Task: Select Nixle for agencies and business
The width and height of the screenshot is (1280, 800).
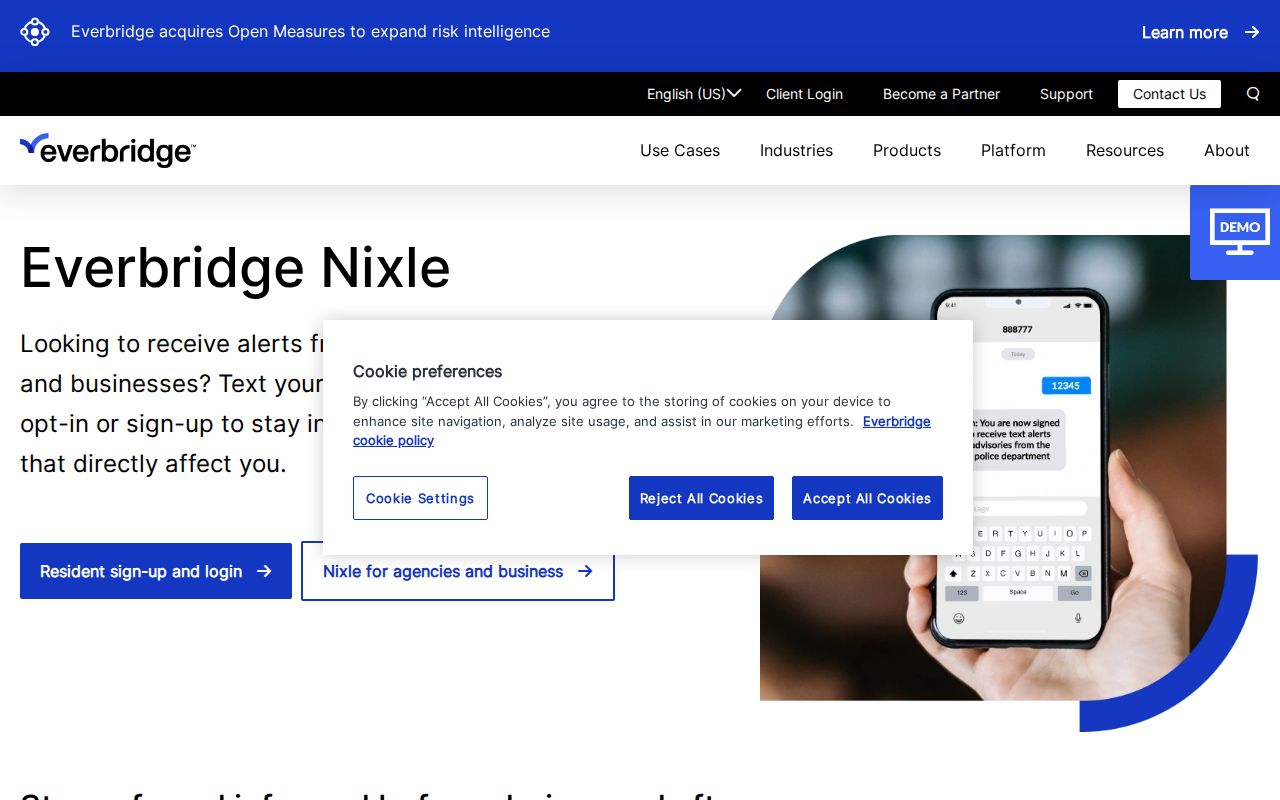Action: pos(458,571)
